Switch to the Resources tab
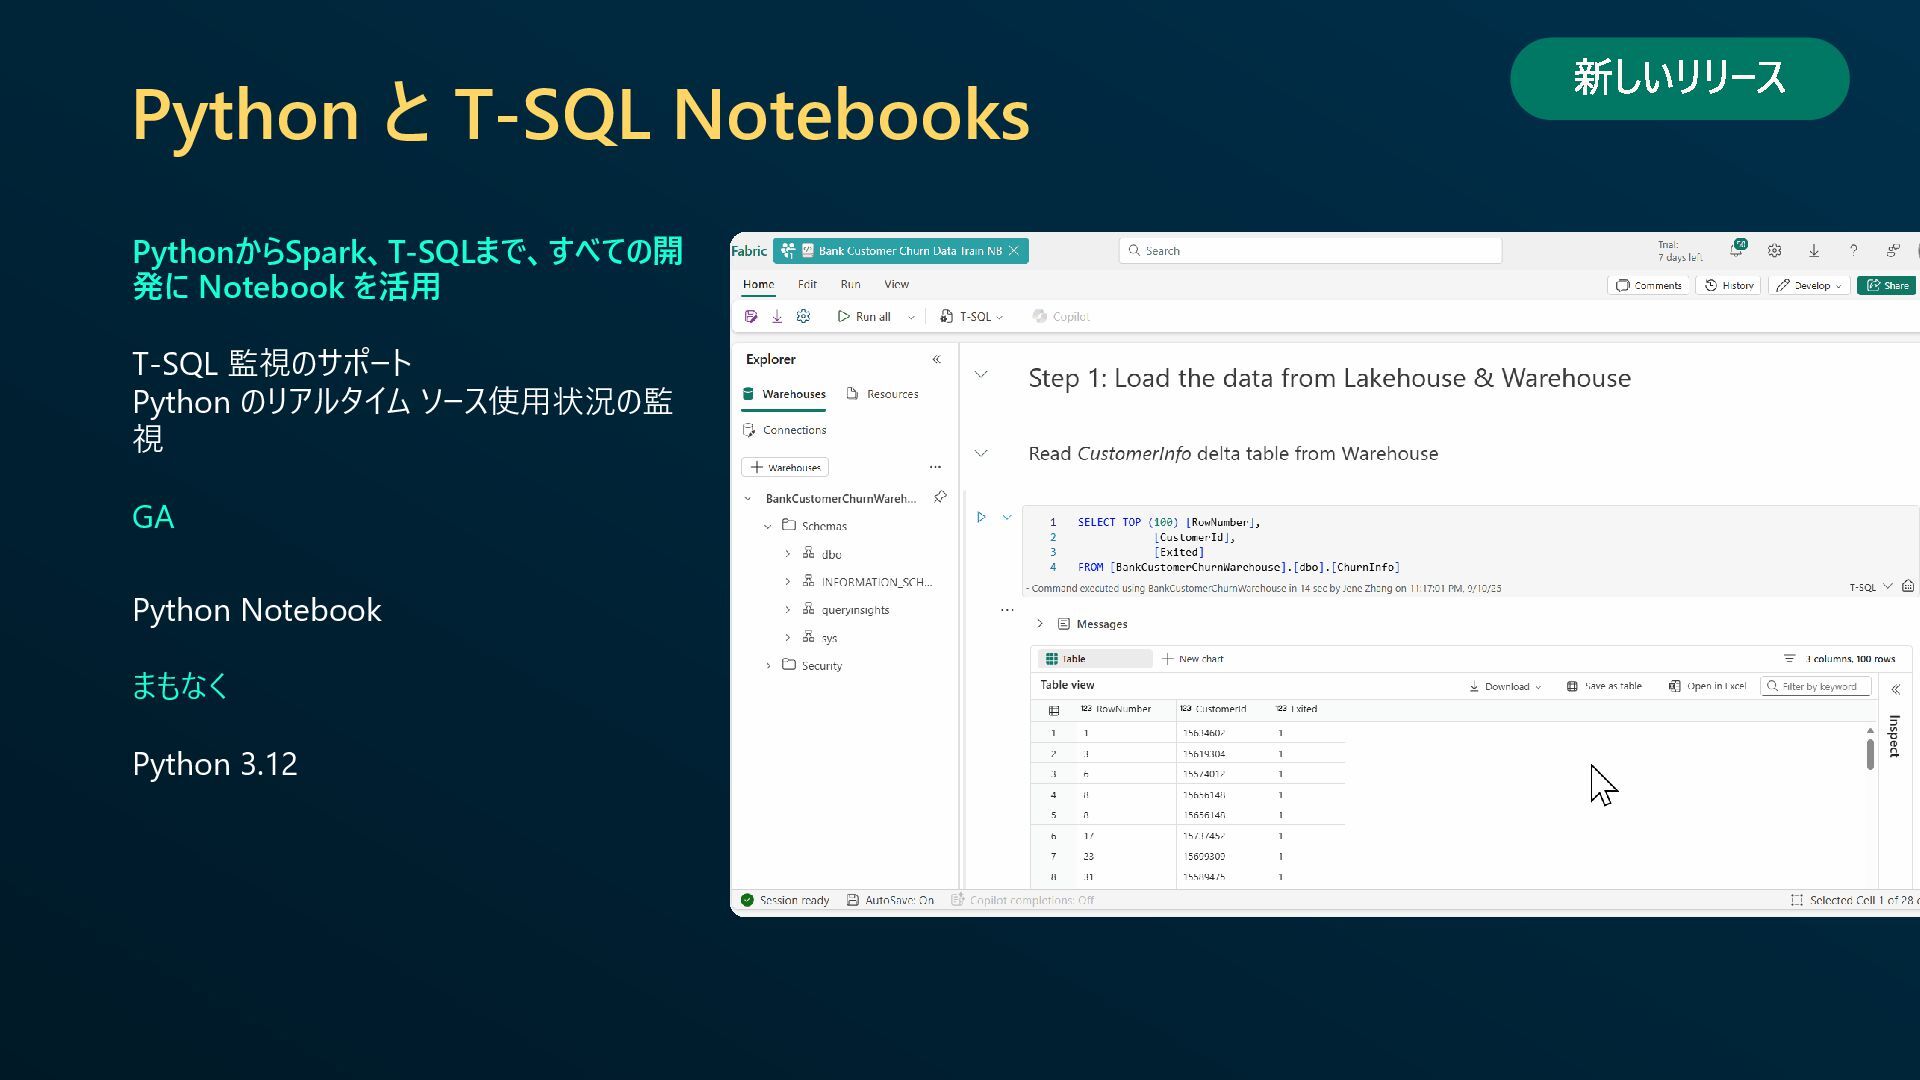 coord(882,394)
